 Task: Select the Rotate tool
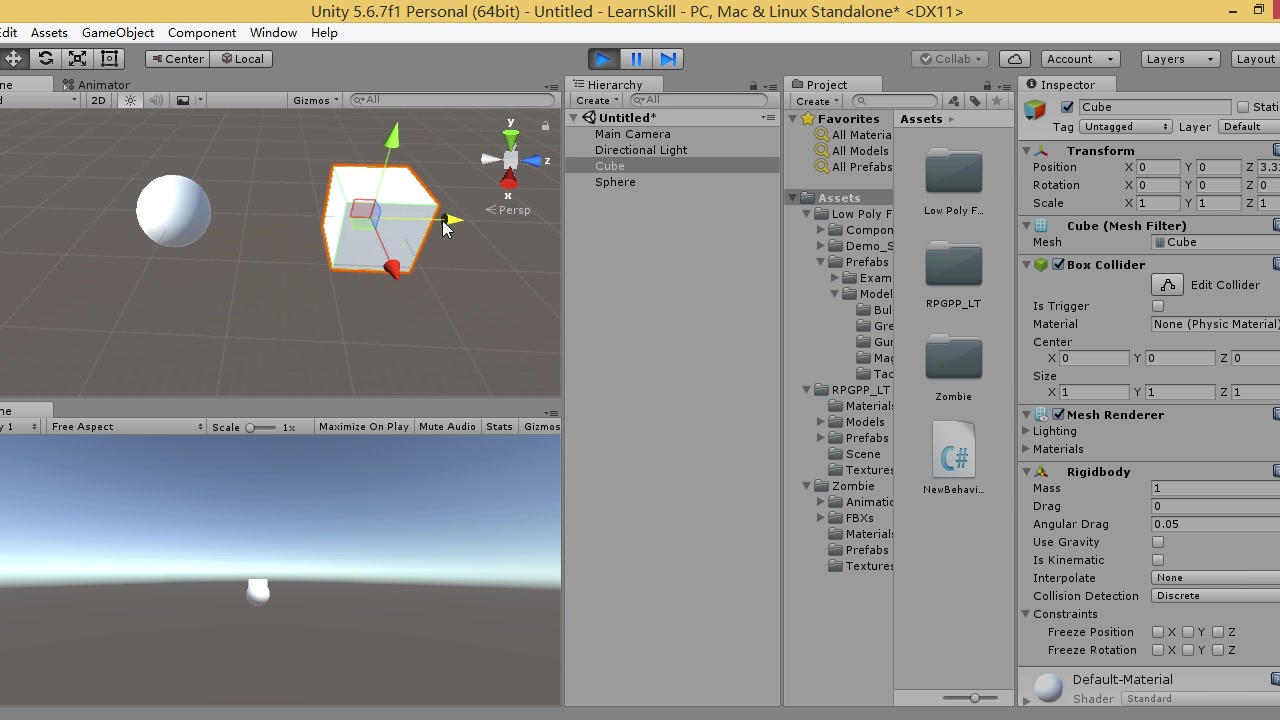coord(45,58)
